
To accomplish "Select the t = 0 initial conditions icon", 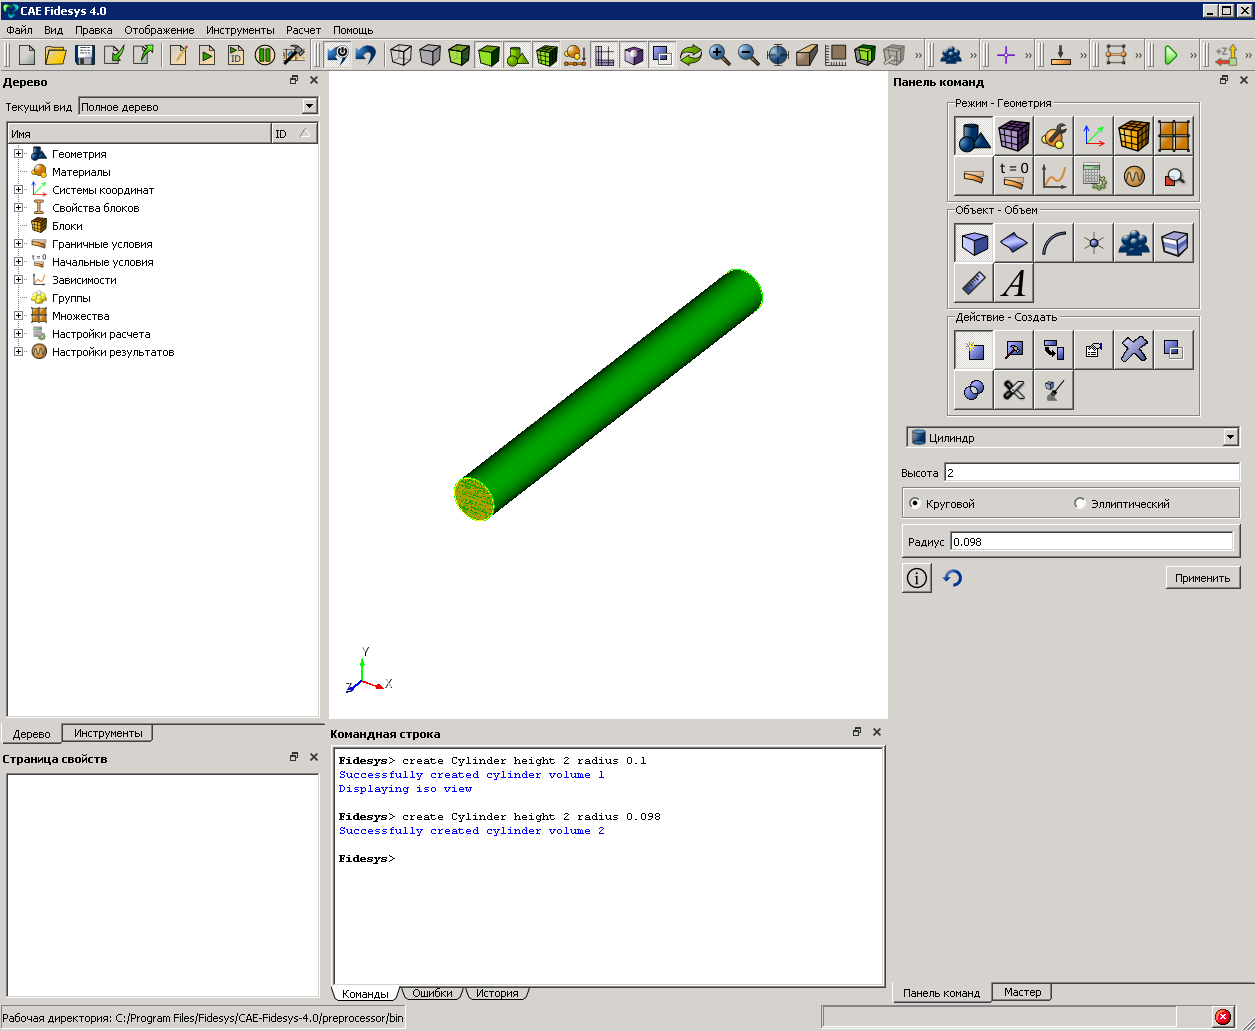I will [x=1013, y=175].
